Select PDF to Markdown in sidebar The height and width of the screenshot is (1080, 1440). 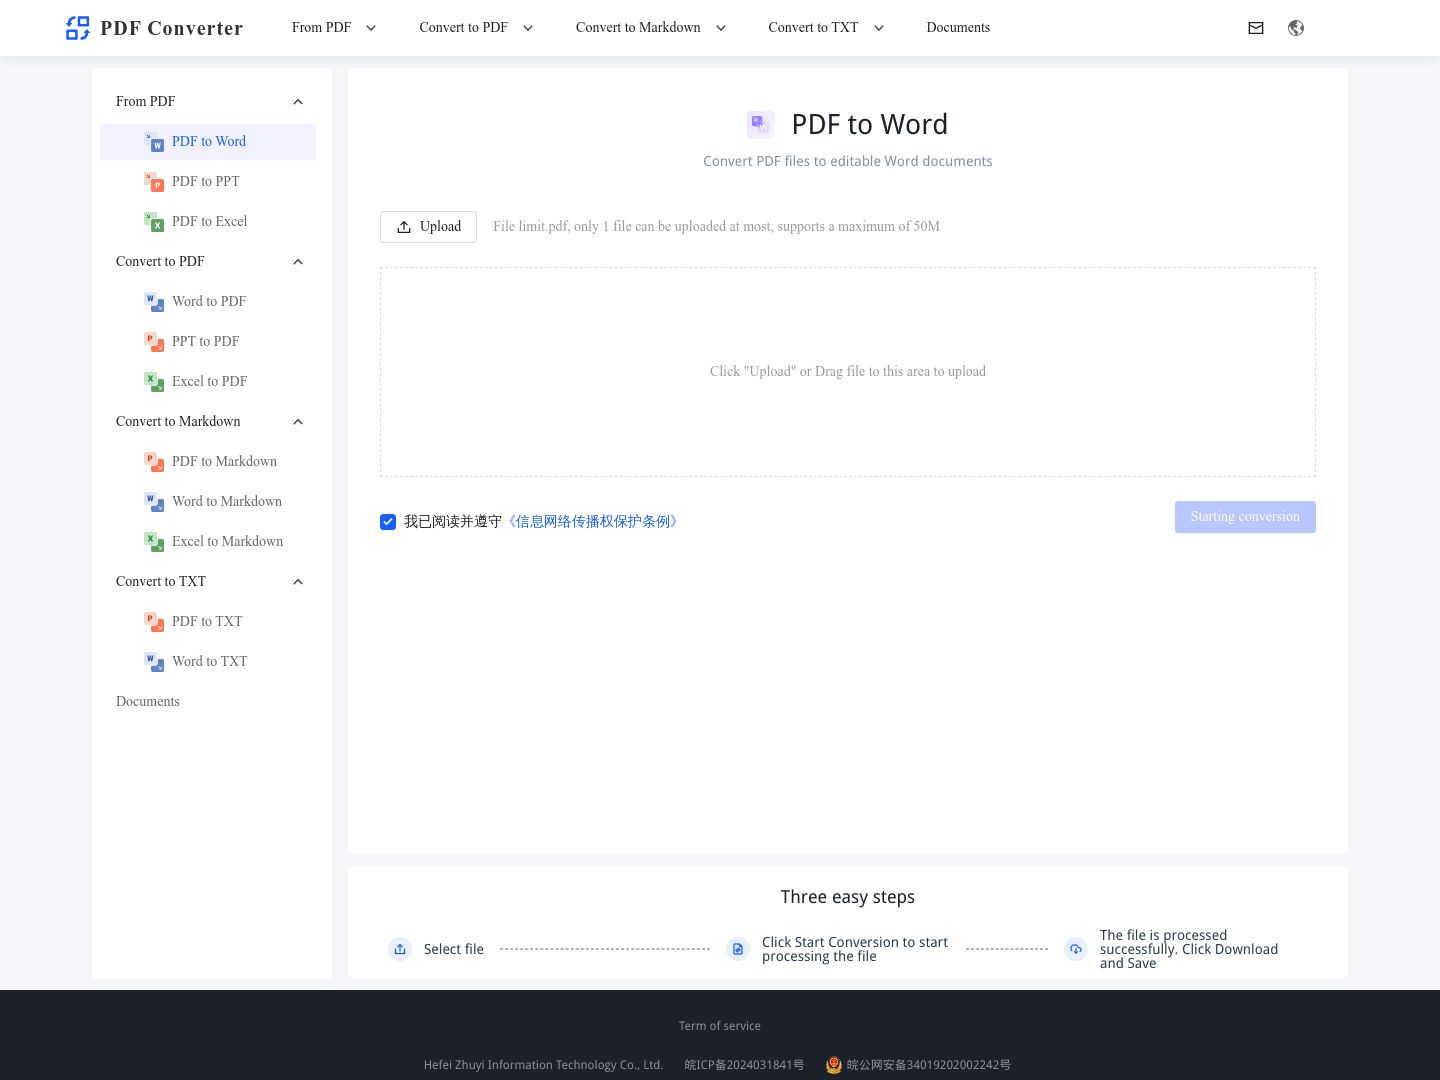point(208,462)
